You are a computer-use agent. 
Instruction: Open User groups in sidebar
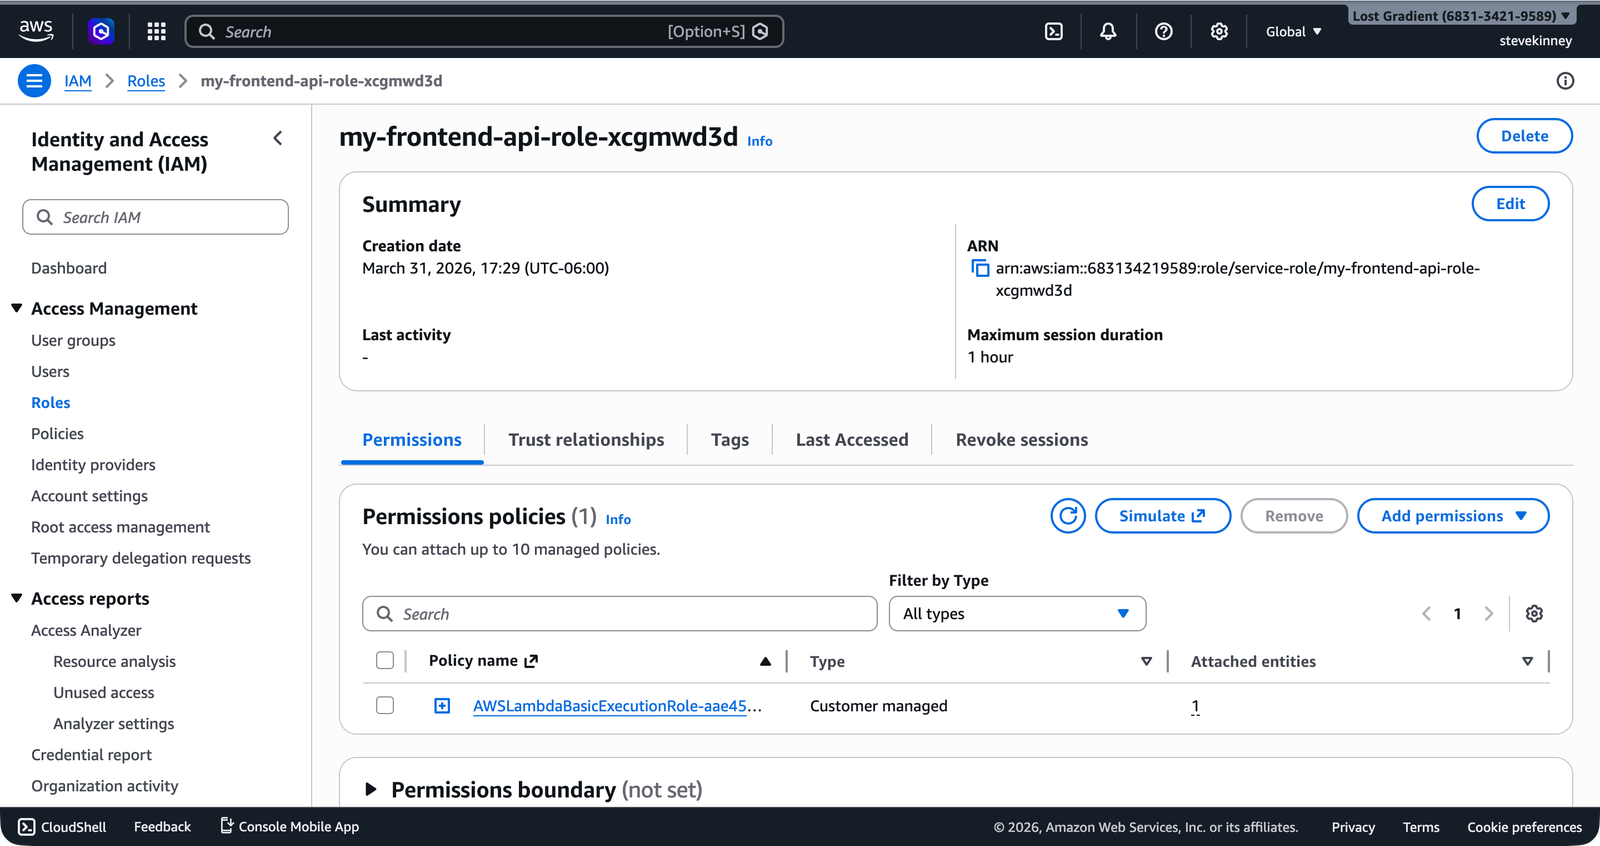pyautogui.click(x=73, y=340)
